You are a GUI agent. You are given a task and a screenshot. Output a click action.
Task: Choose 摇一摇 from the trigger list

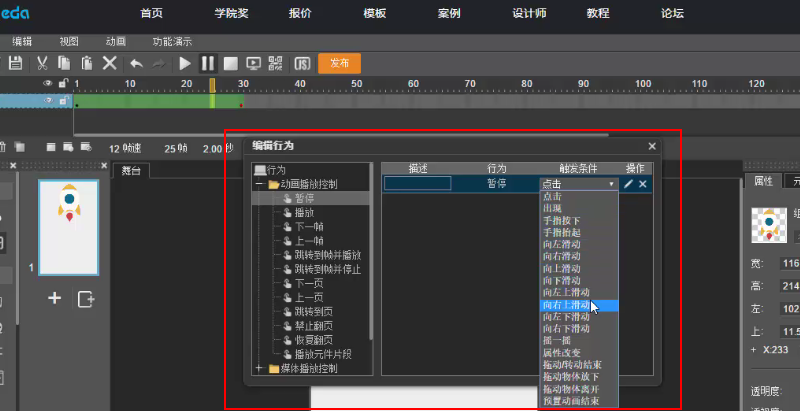coord(579,341)
